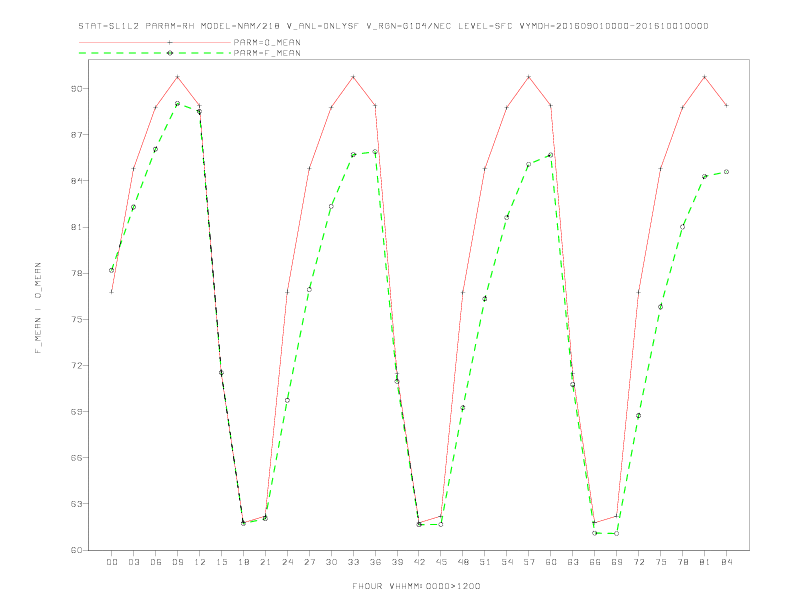Click x-axis forecast hour label 30
Image resolution: width=792 pixels, height=612 pixels.
click(331, 562)
